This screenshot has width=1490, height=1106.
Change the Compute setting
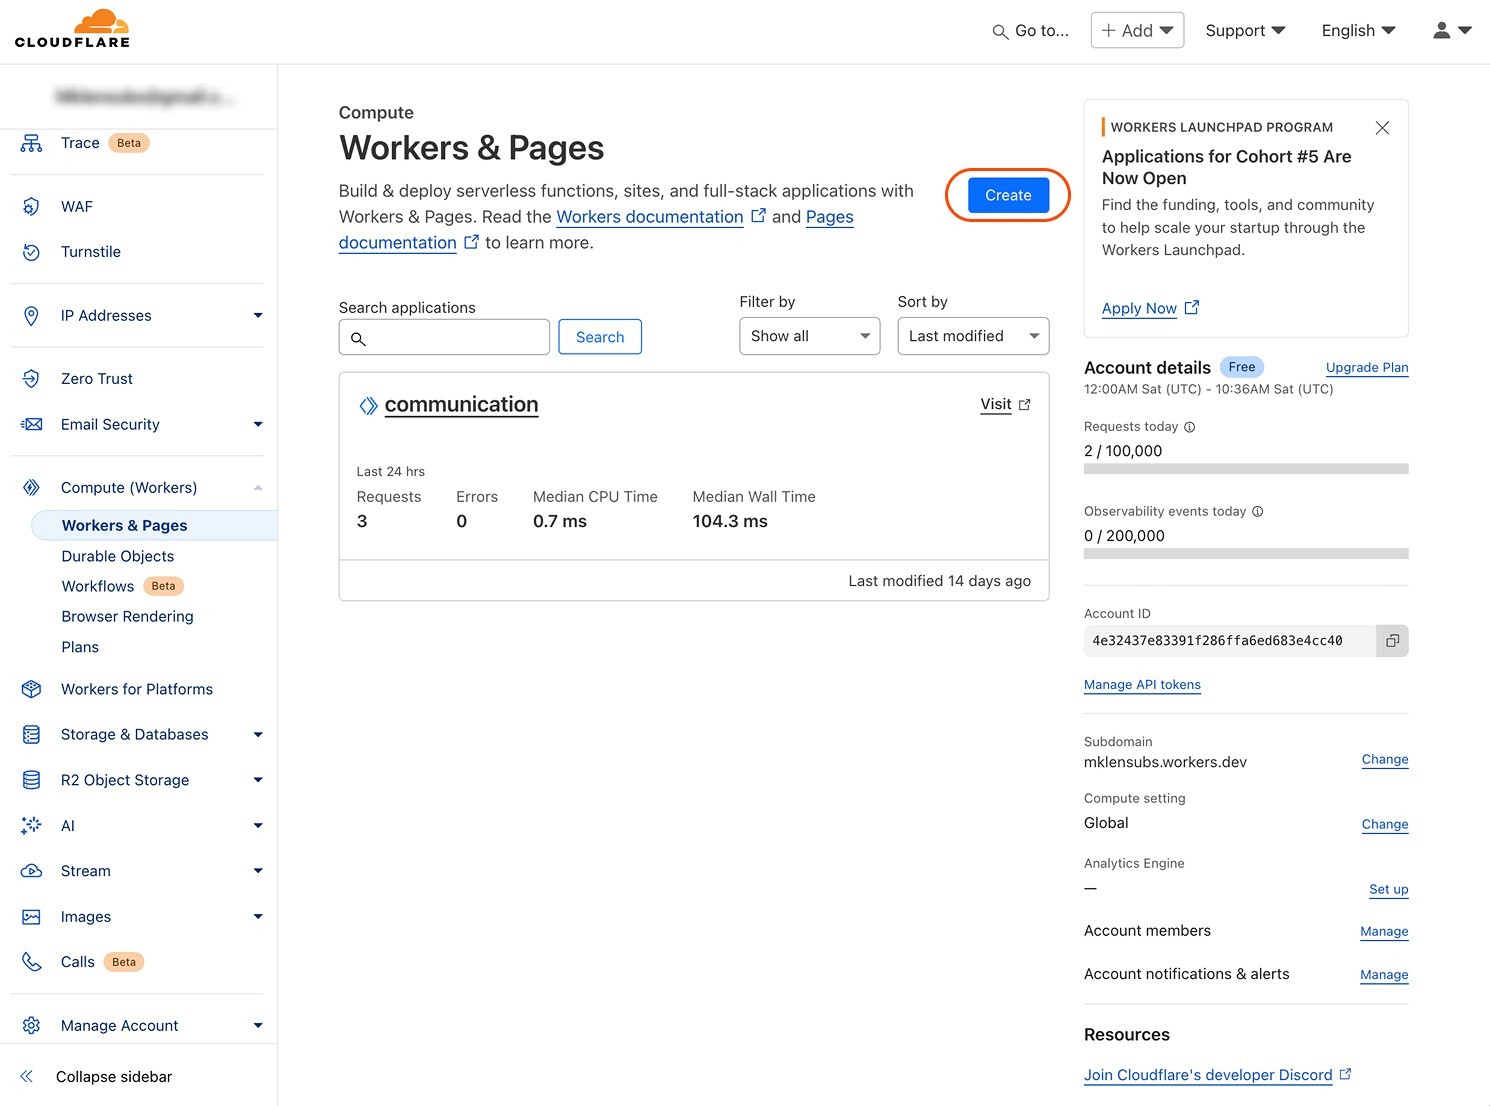1385,825
